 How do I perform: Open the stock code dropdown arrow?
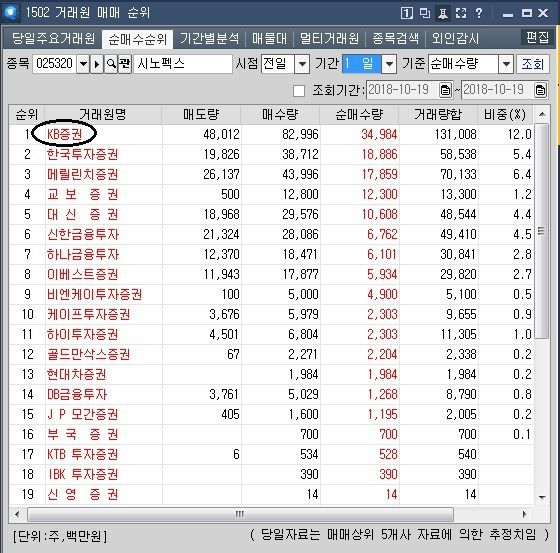pyautogui.click(x=83, y=64)
